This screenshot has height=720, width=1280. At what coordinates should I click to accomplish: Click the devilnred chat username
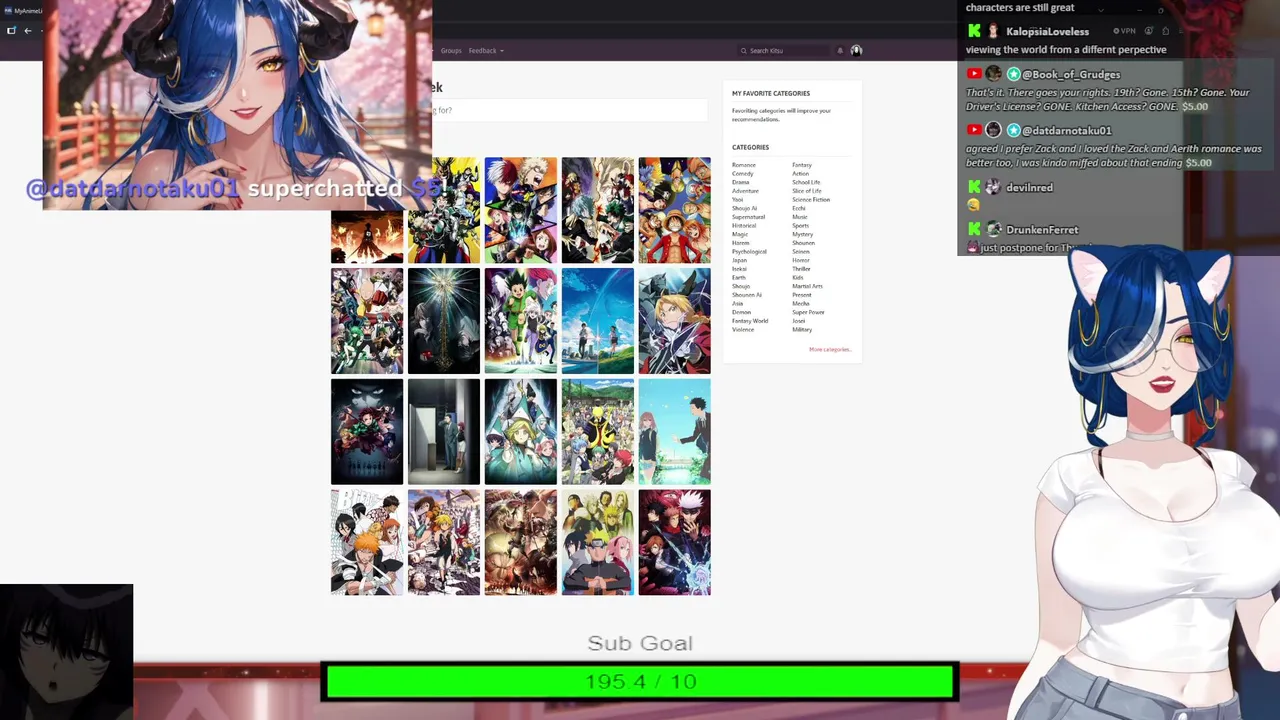(x=1029, y=188)
